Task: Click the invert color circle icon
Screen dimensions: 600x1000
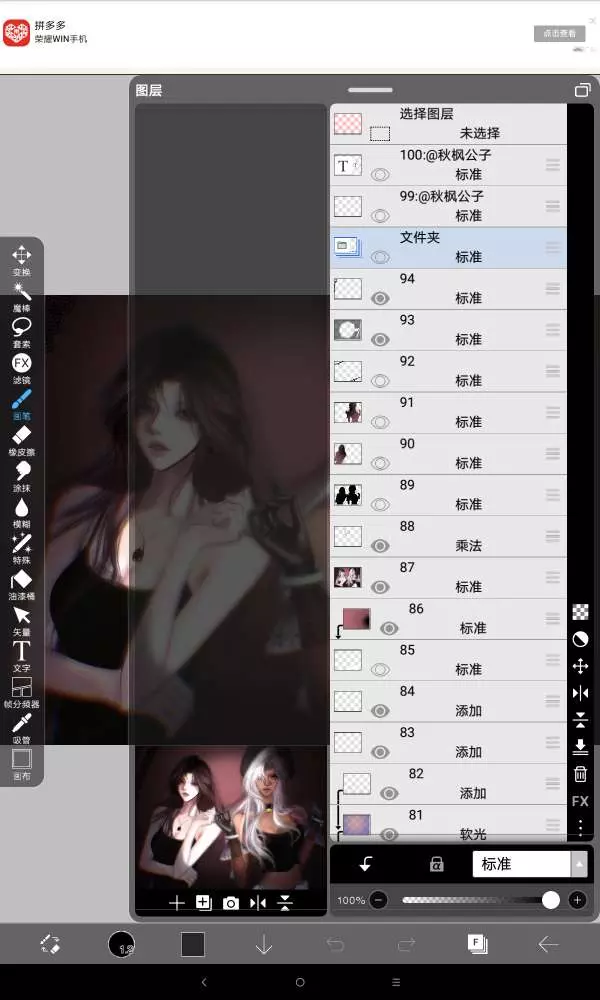Action: (580, 639)
